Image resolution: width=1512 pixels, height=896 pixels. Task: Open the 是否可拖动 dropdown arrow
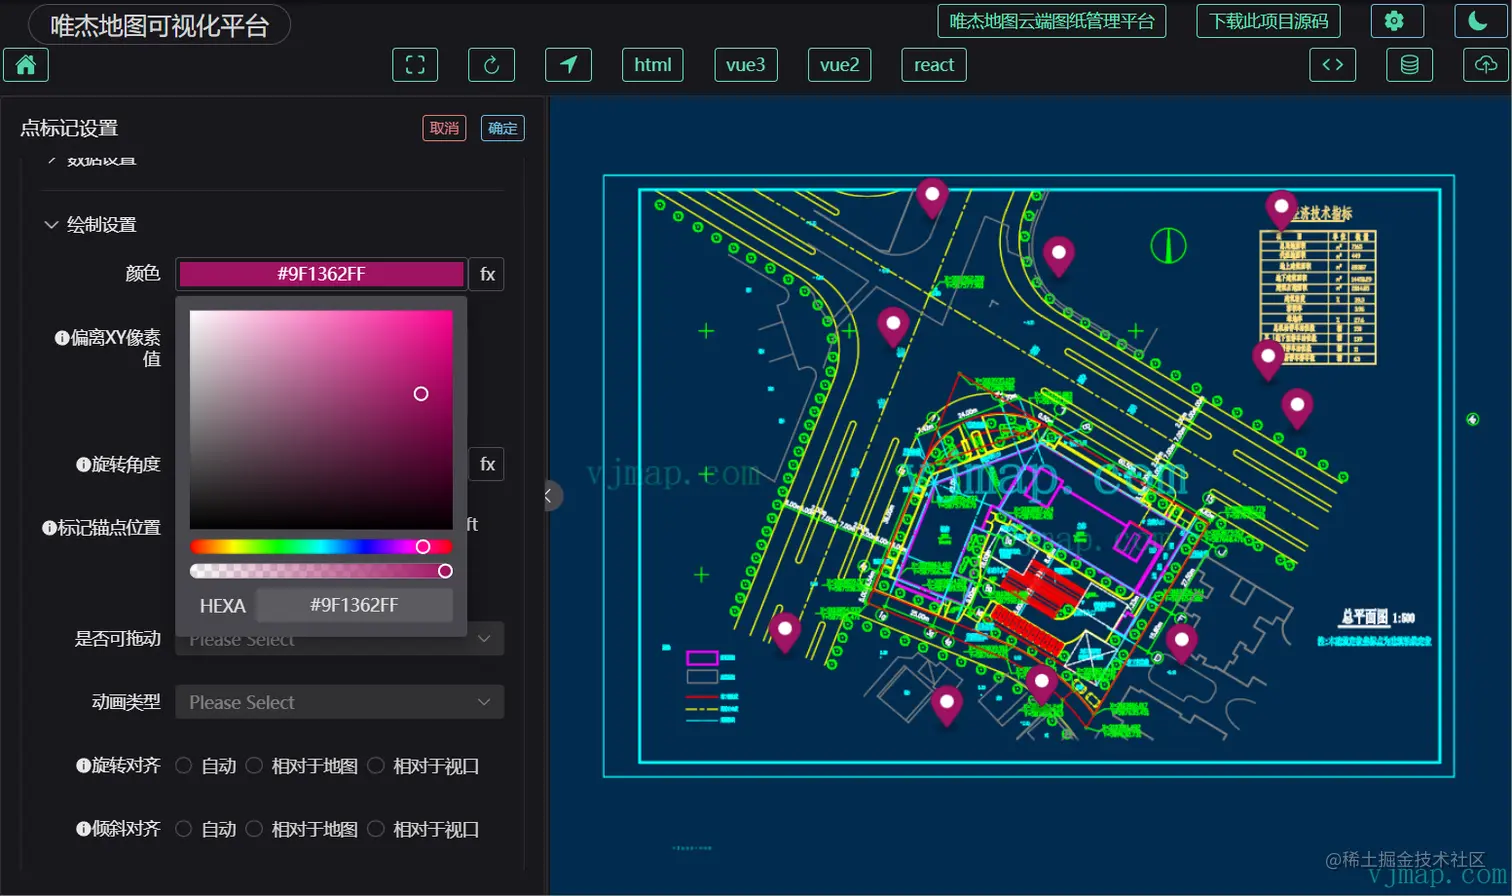click(x=484, y=639)
